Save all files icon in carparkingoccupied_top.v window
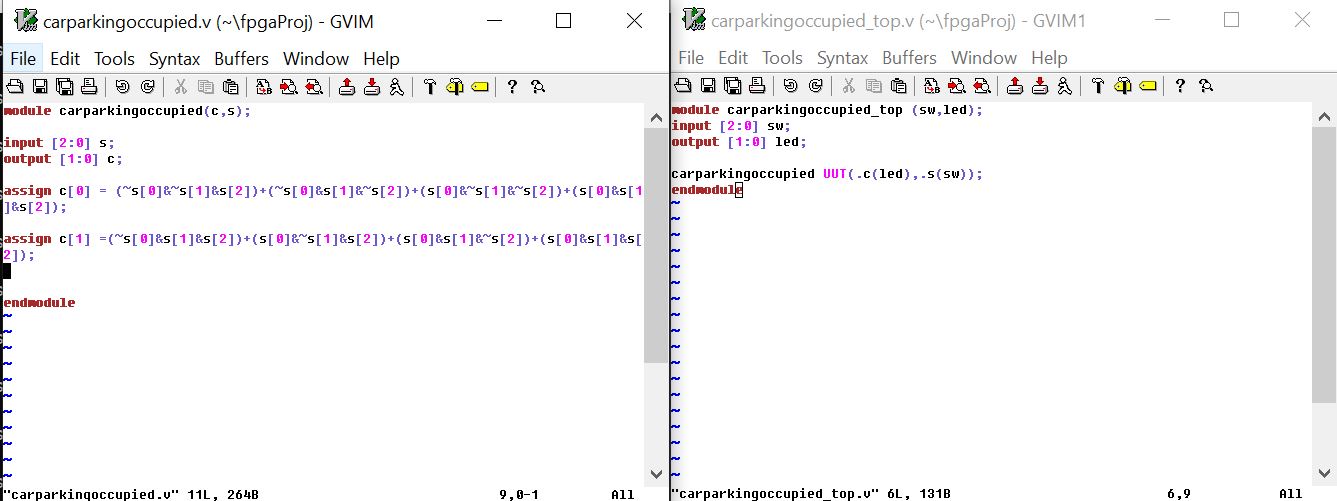 tap(732, 86)
